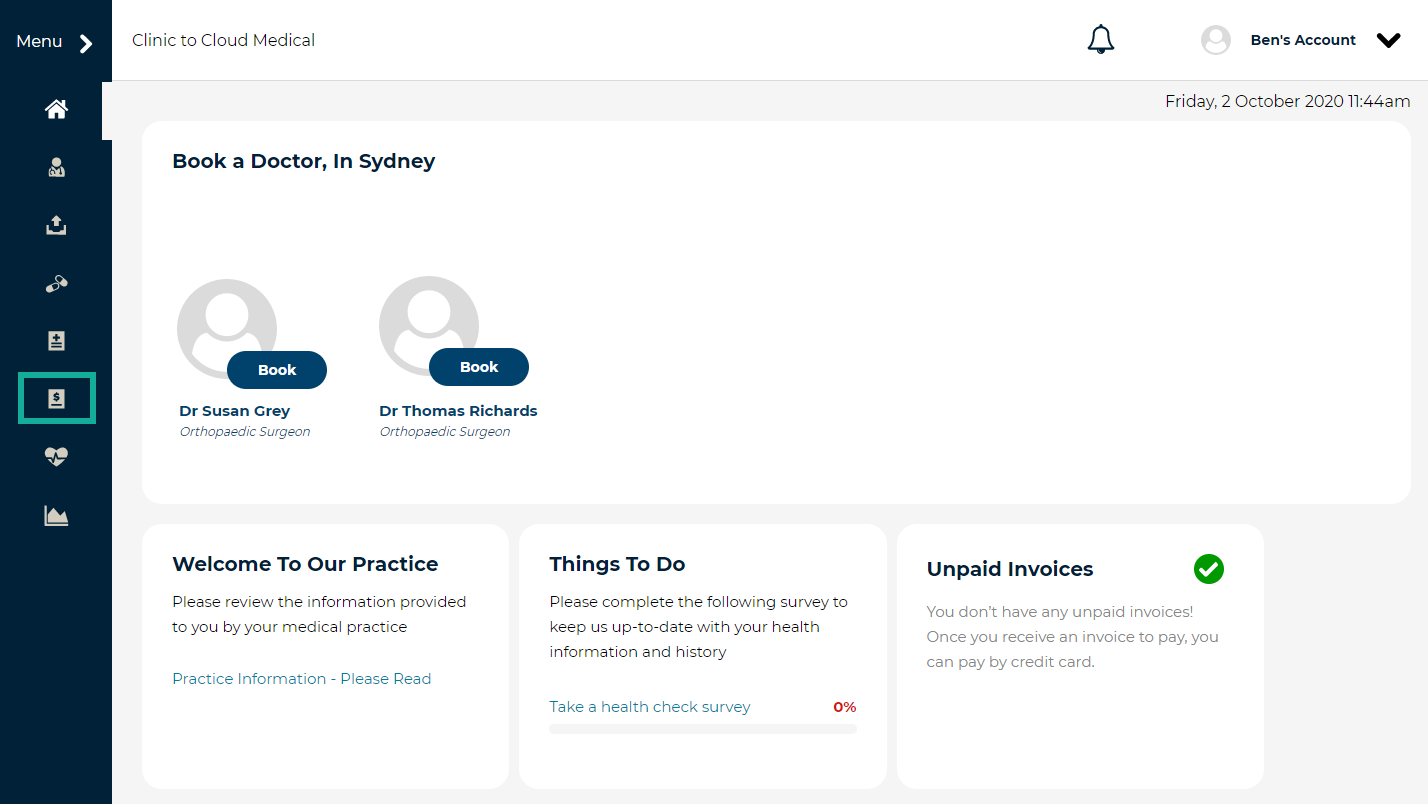Open the Practice Information - Please Read link
This screenshot has height=804, width=1428.
301,678
